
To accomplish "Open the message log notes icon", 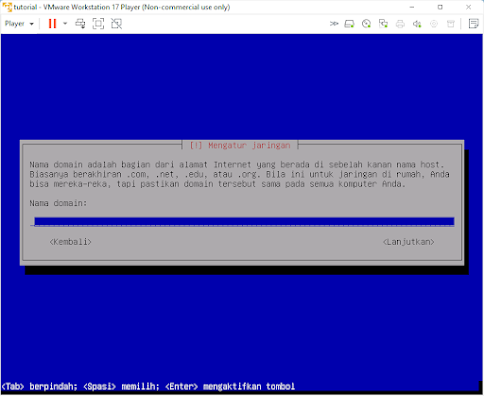I will [x=473, y=24].
